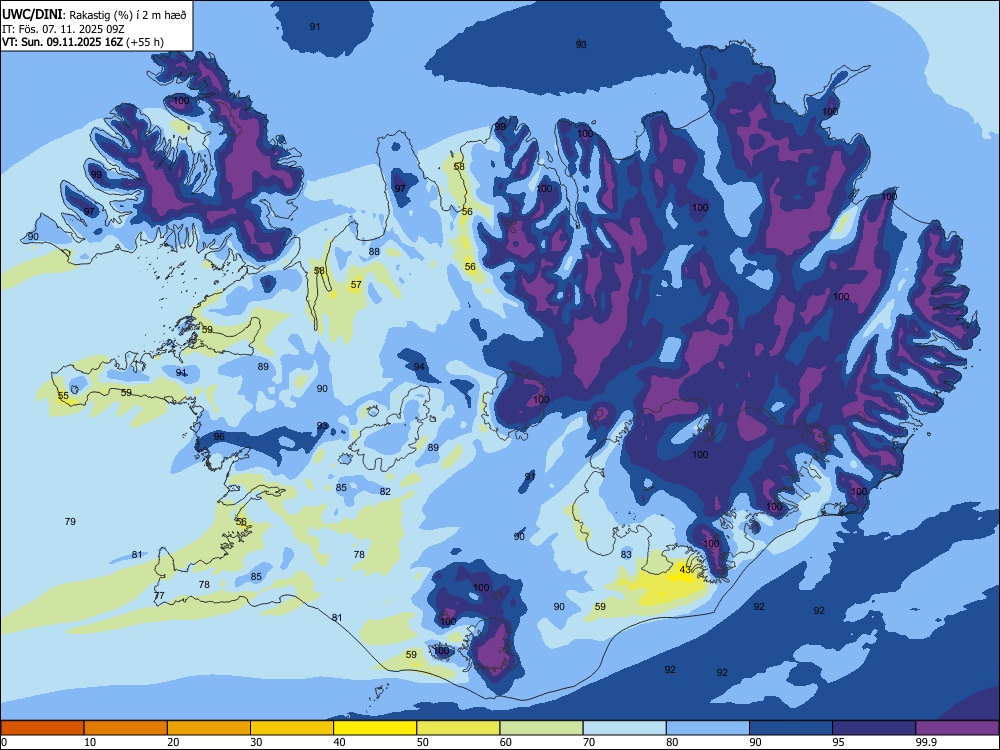Image resolution: width=1000 pixels, height=750 pixels.
Task: Select the 57 humidity value
Action: point(357,285)
